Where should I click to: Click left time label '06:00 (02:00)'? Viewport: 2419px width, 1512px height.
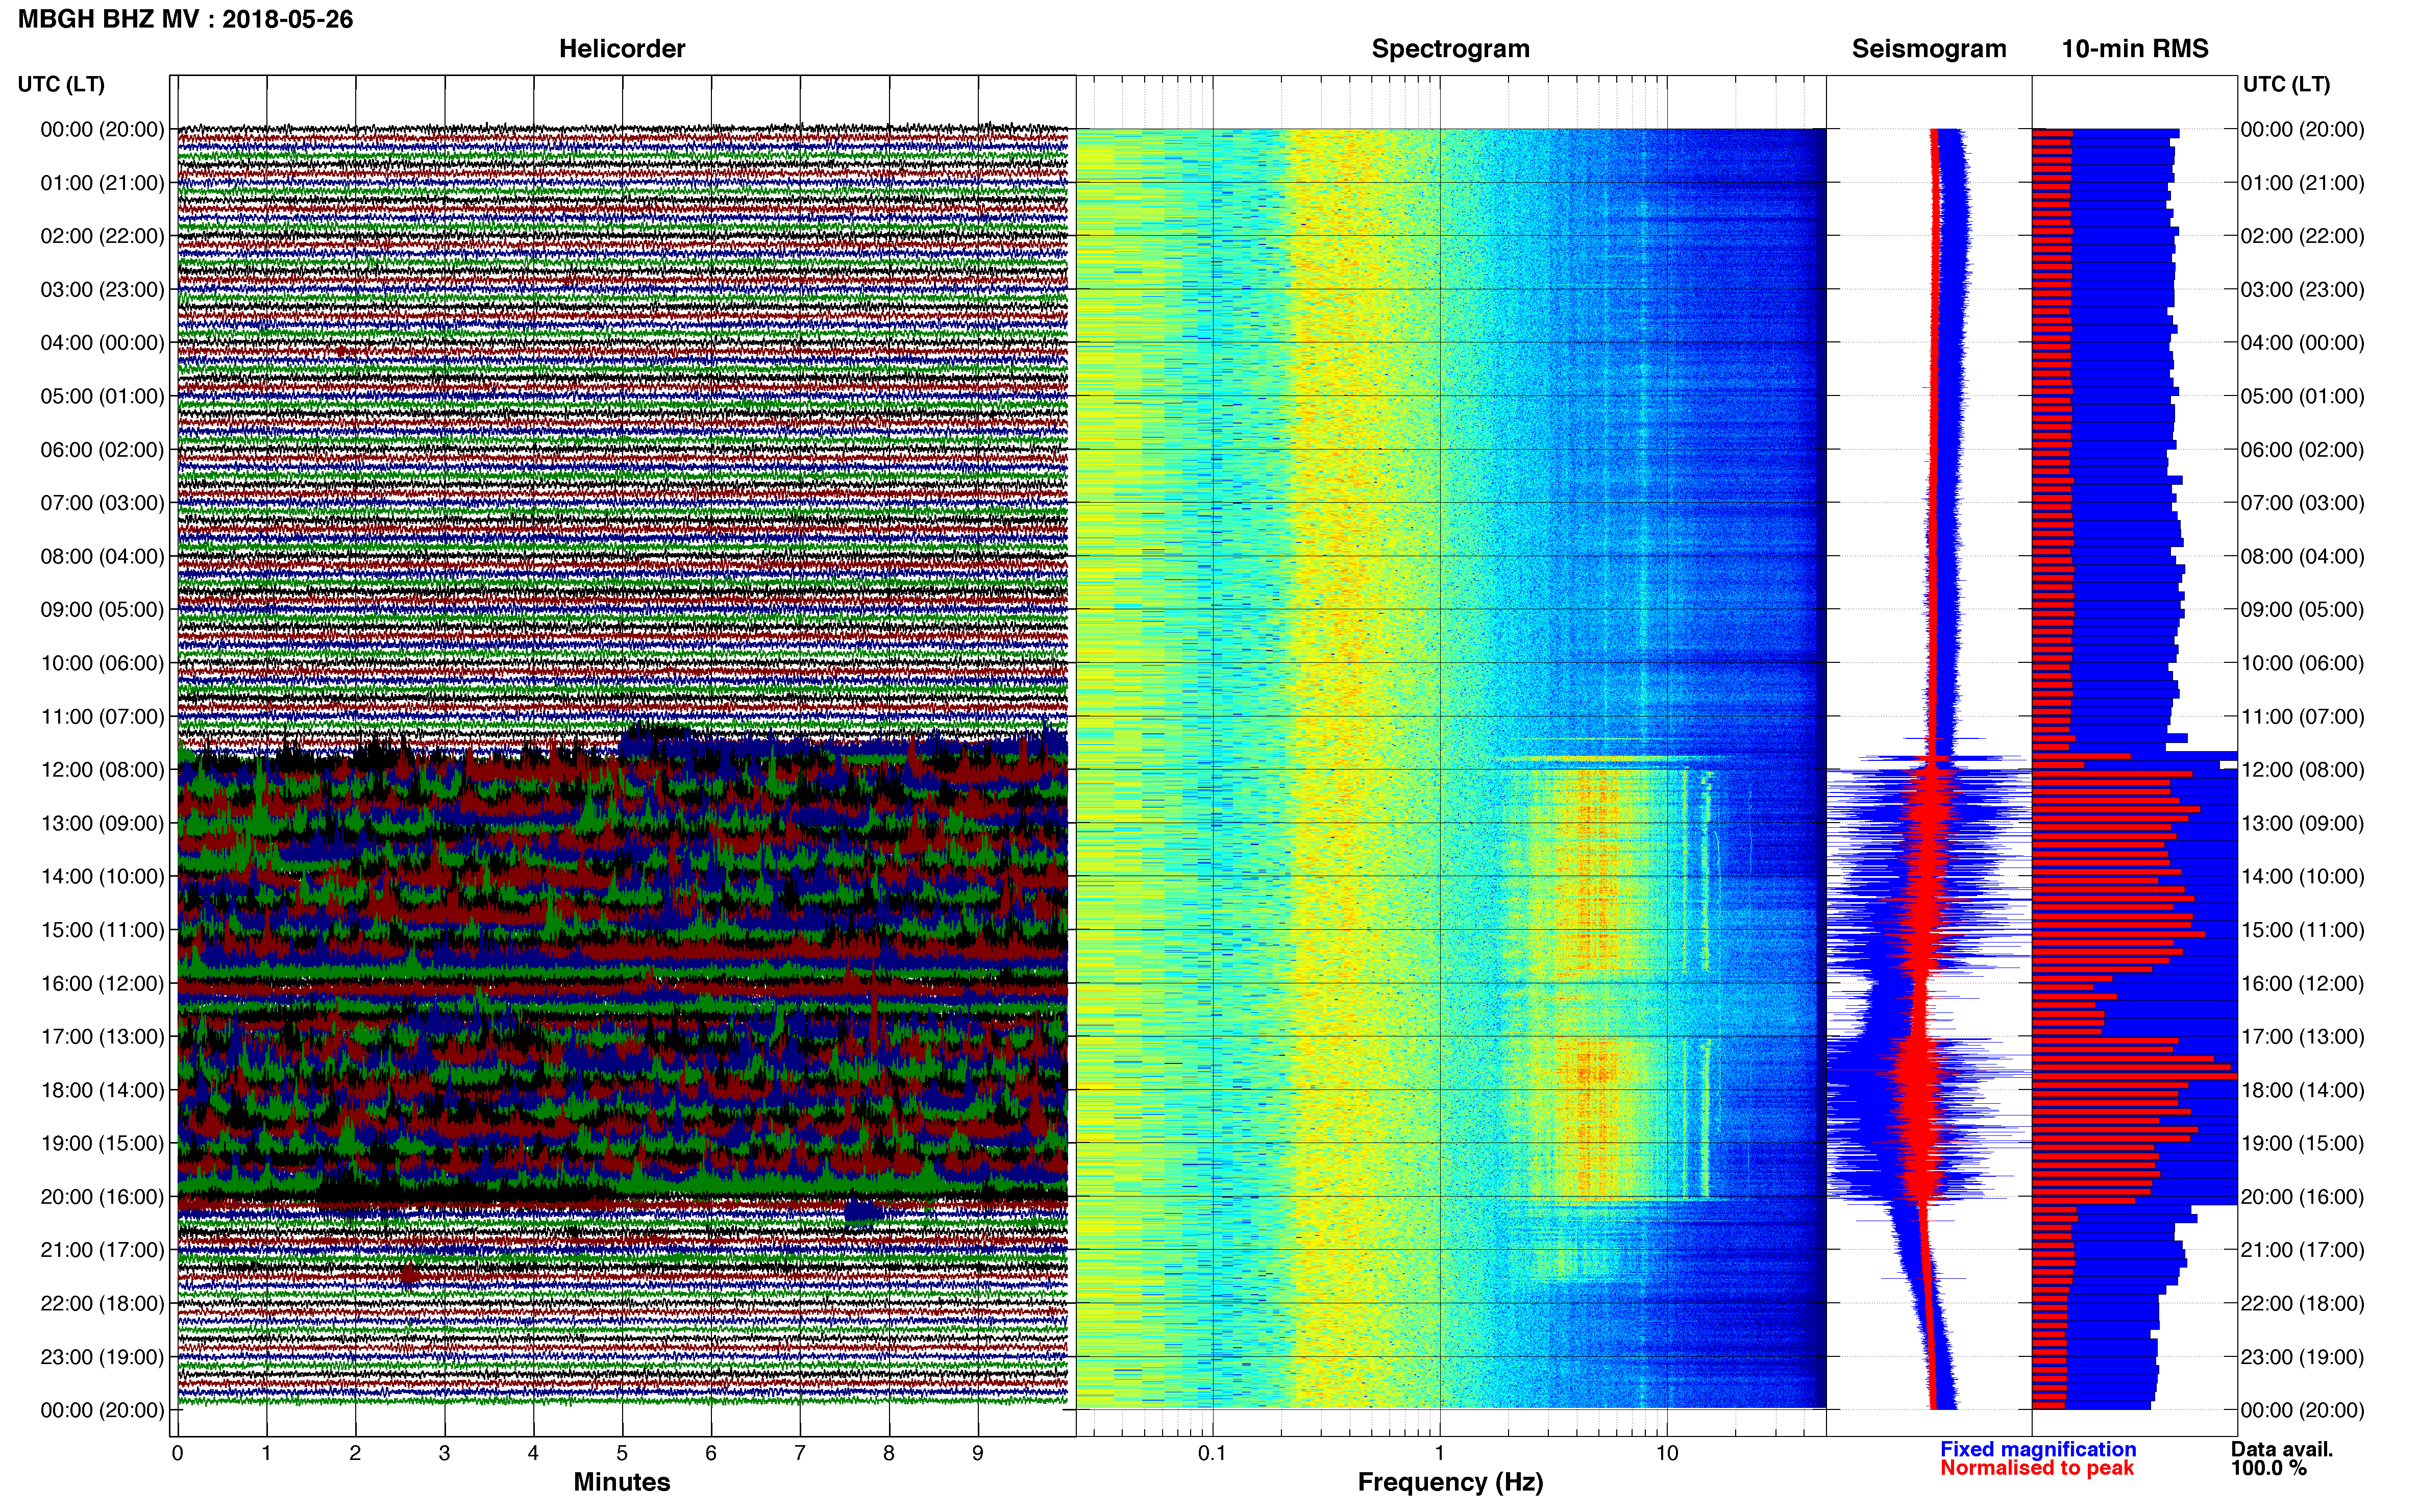102,449
